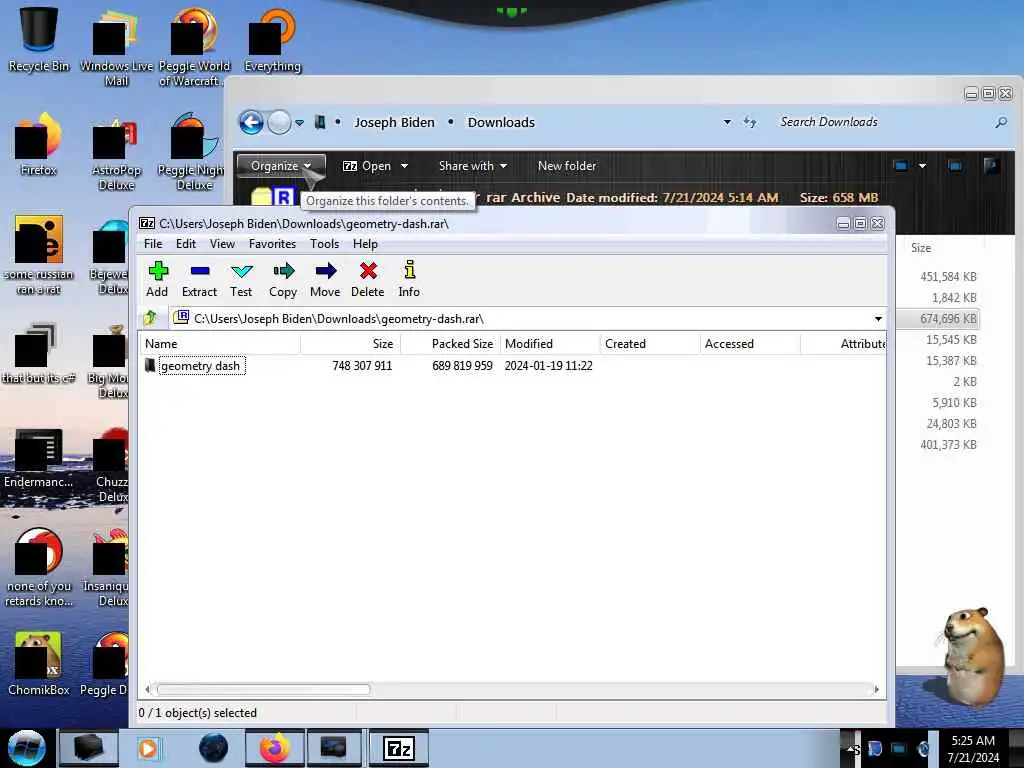This screenshot has width=1024, height=768.
Task: Open the Everything desktop shortcut
Action: (272, 39)
